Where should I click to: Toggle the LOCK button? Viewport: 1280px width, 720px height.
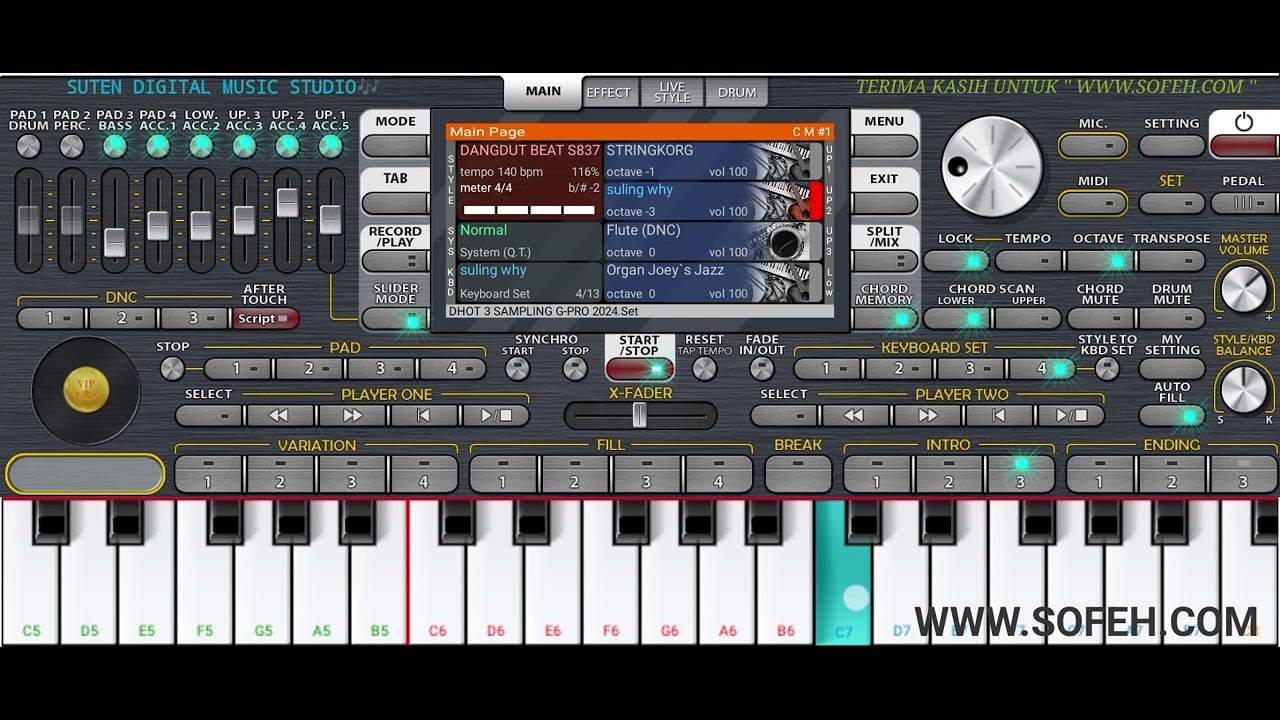[x=956, y=262]
